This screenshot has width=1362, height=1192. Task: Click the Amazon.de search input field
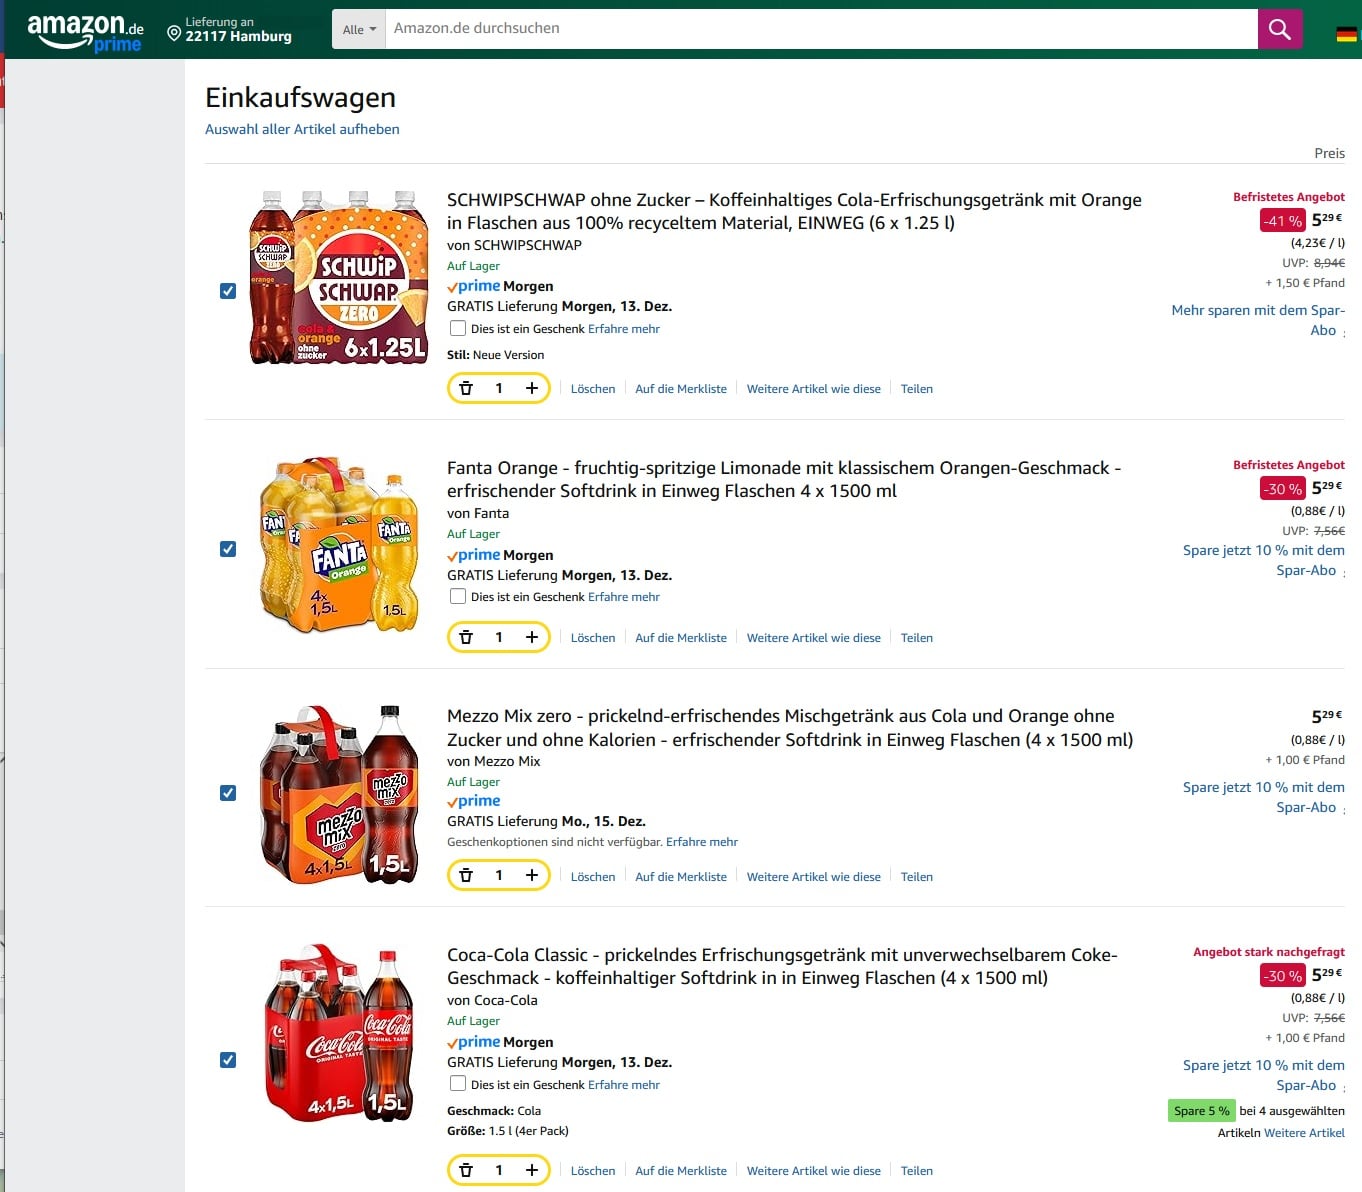[x=820, y=29]
